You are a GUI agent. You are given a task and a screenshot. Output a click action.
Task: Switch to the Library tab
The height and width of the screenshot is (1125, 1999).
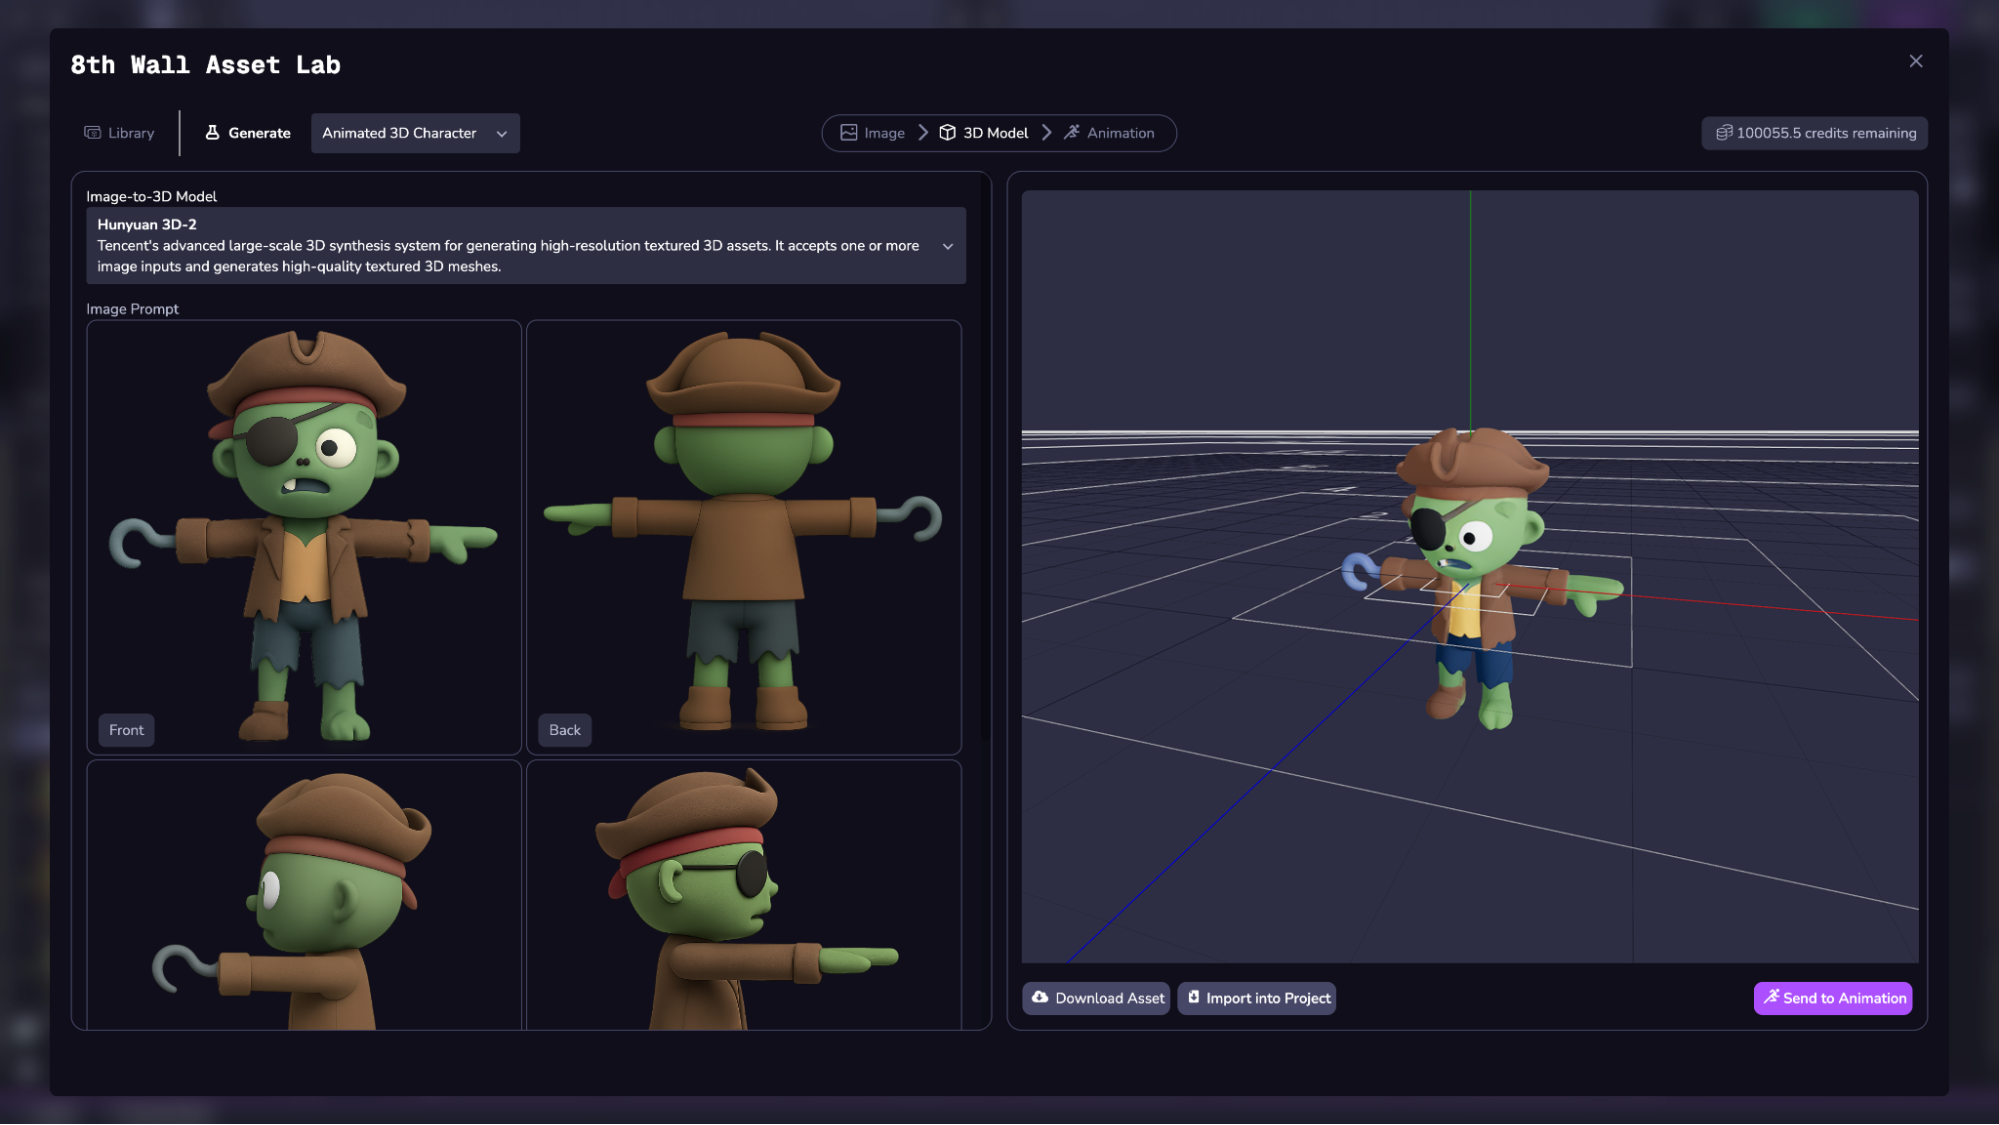click(x=119, y=133)
